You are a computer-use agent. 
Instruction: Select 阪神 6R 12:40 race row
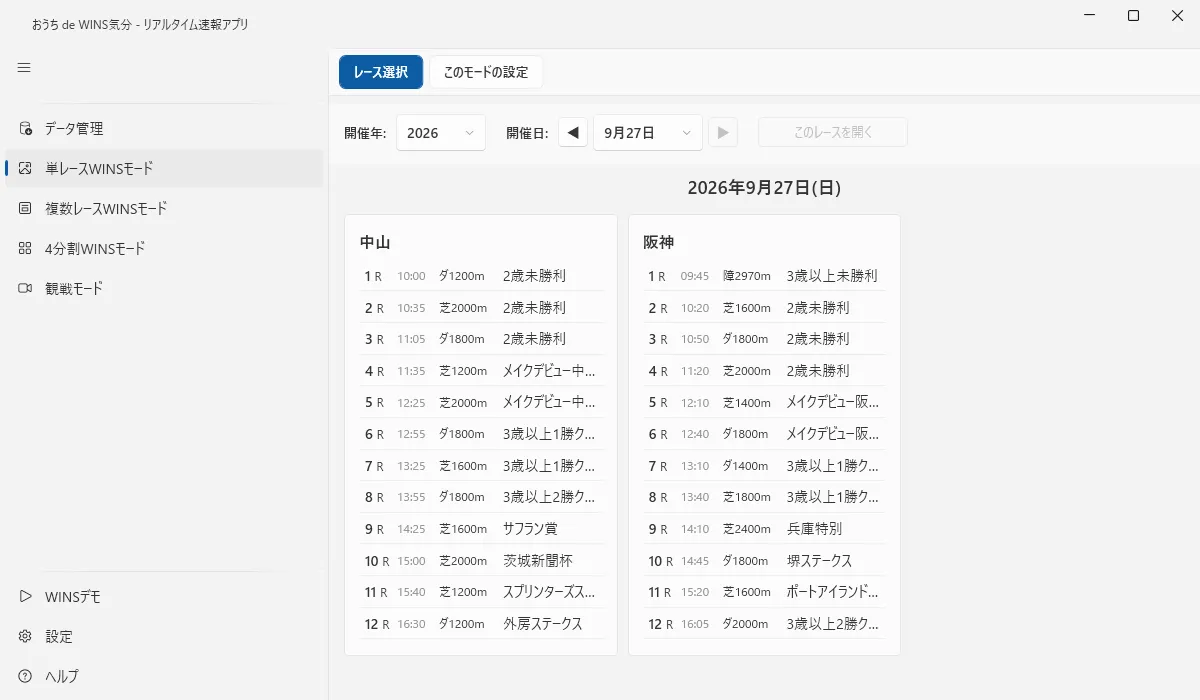[764, 434]
